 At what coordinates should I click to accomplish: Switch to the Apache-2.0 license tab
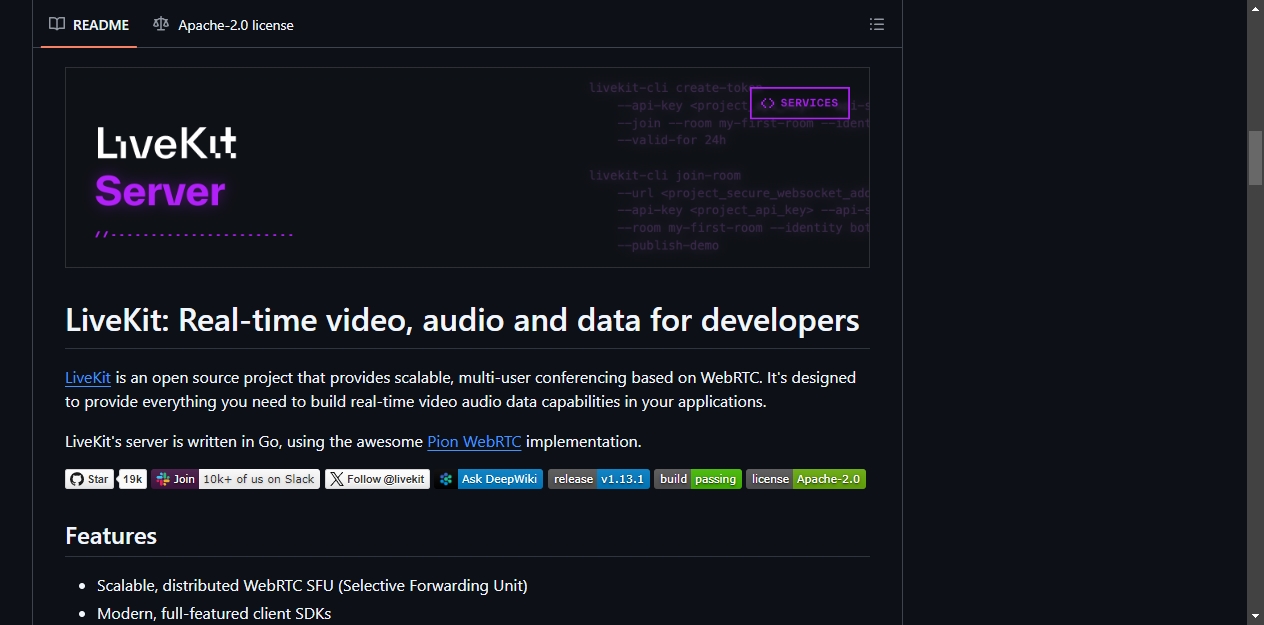(224, 25)
